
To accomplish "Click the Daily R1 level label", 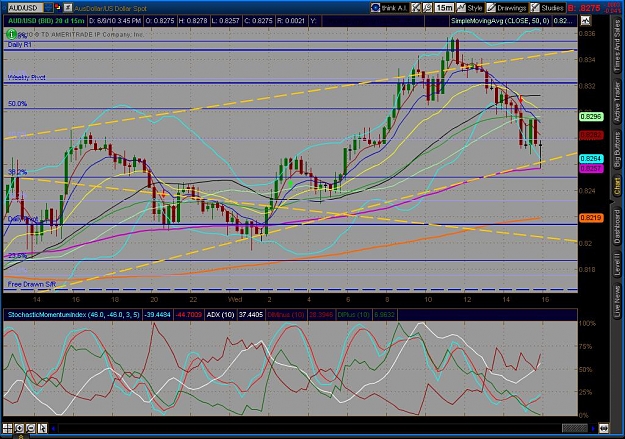I will tap(20, 45).
